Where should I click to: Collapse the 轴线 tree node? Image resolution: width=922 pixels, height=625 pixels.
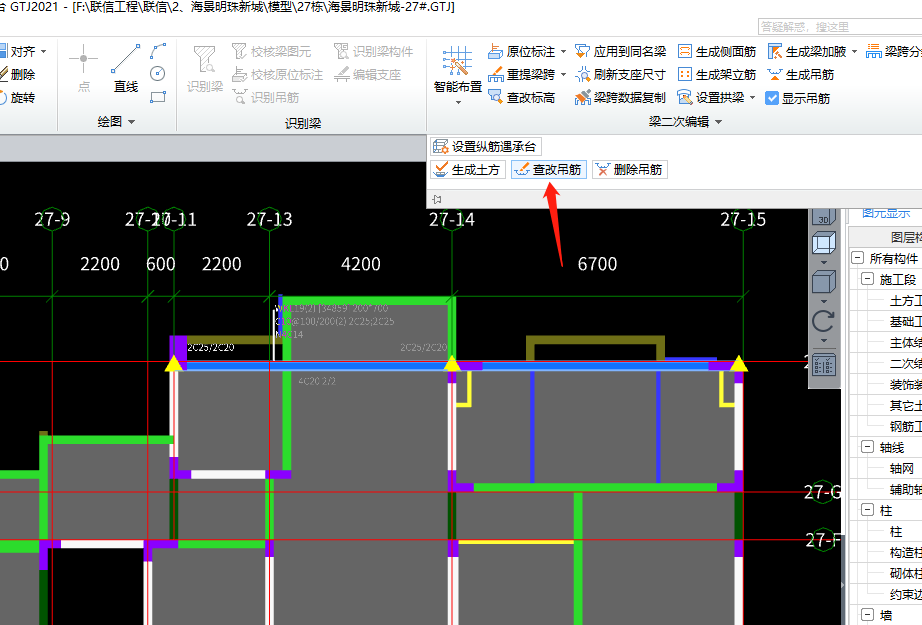867,447
